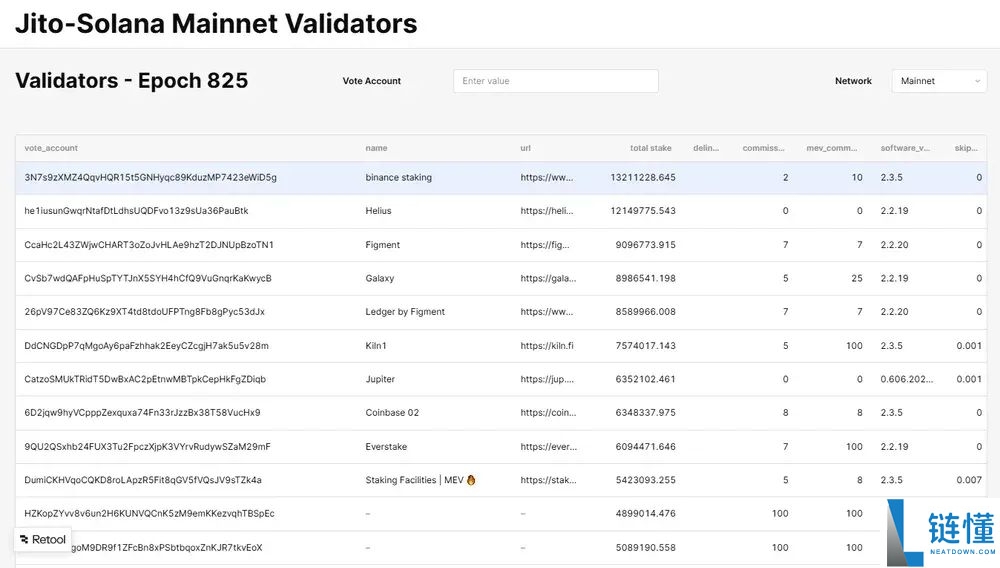The width and height of the screenshot is (1000, 568).
Task: Click the Jupiter validator name
Action: [380, 380]
